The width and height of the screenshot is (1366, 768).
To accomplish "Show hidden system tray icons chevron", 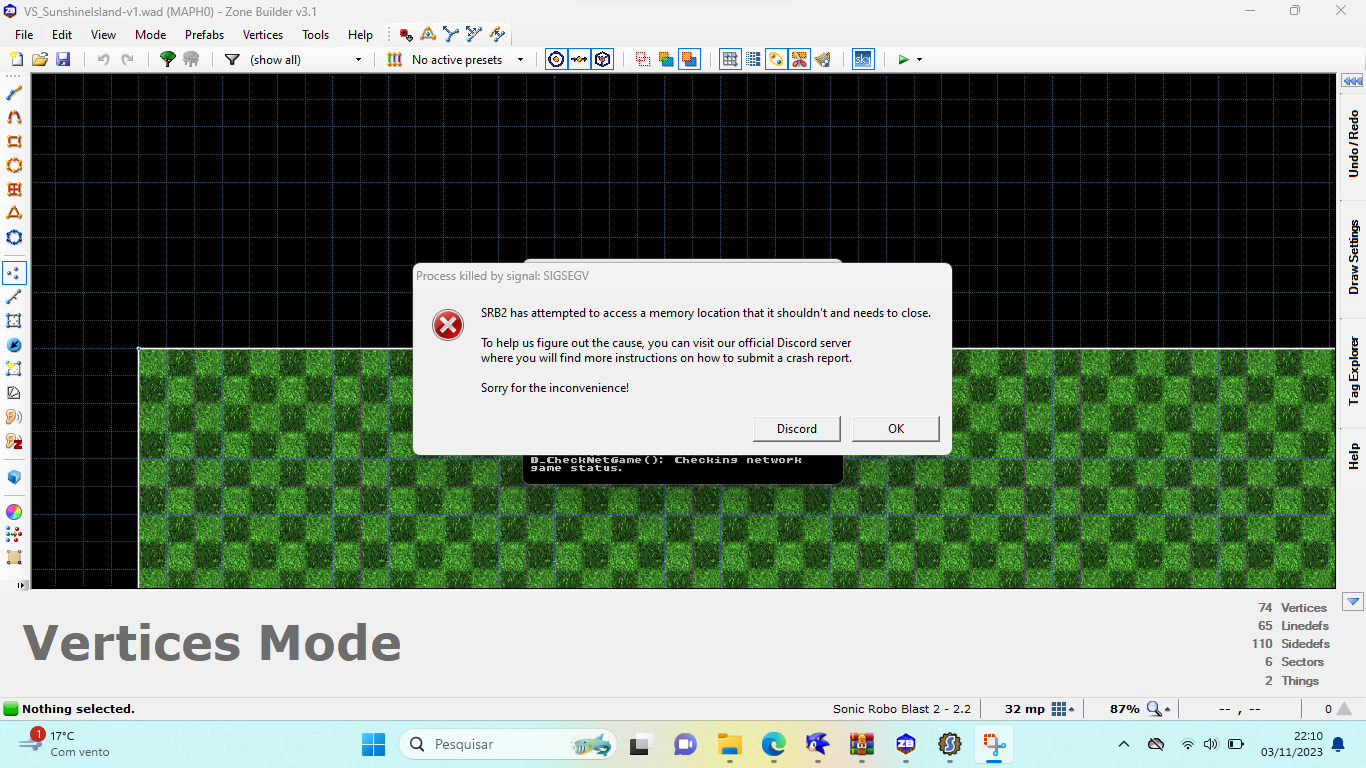I will click(1124, 744).
